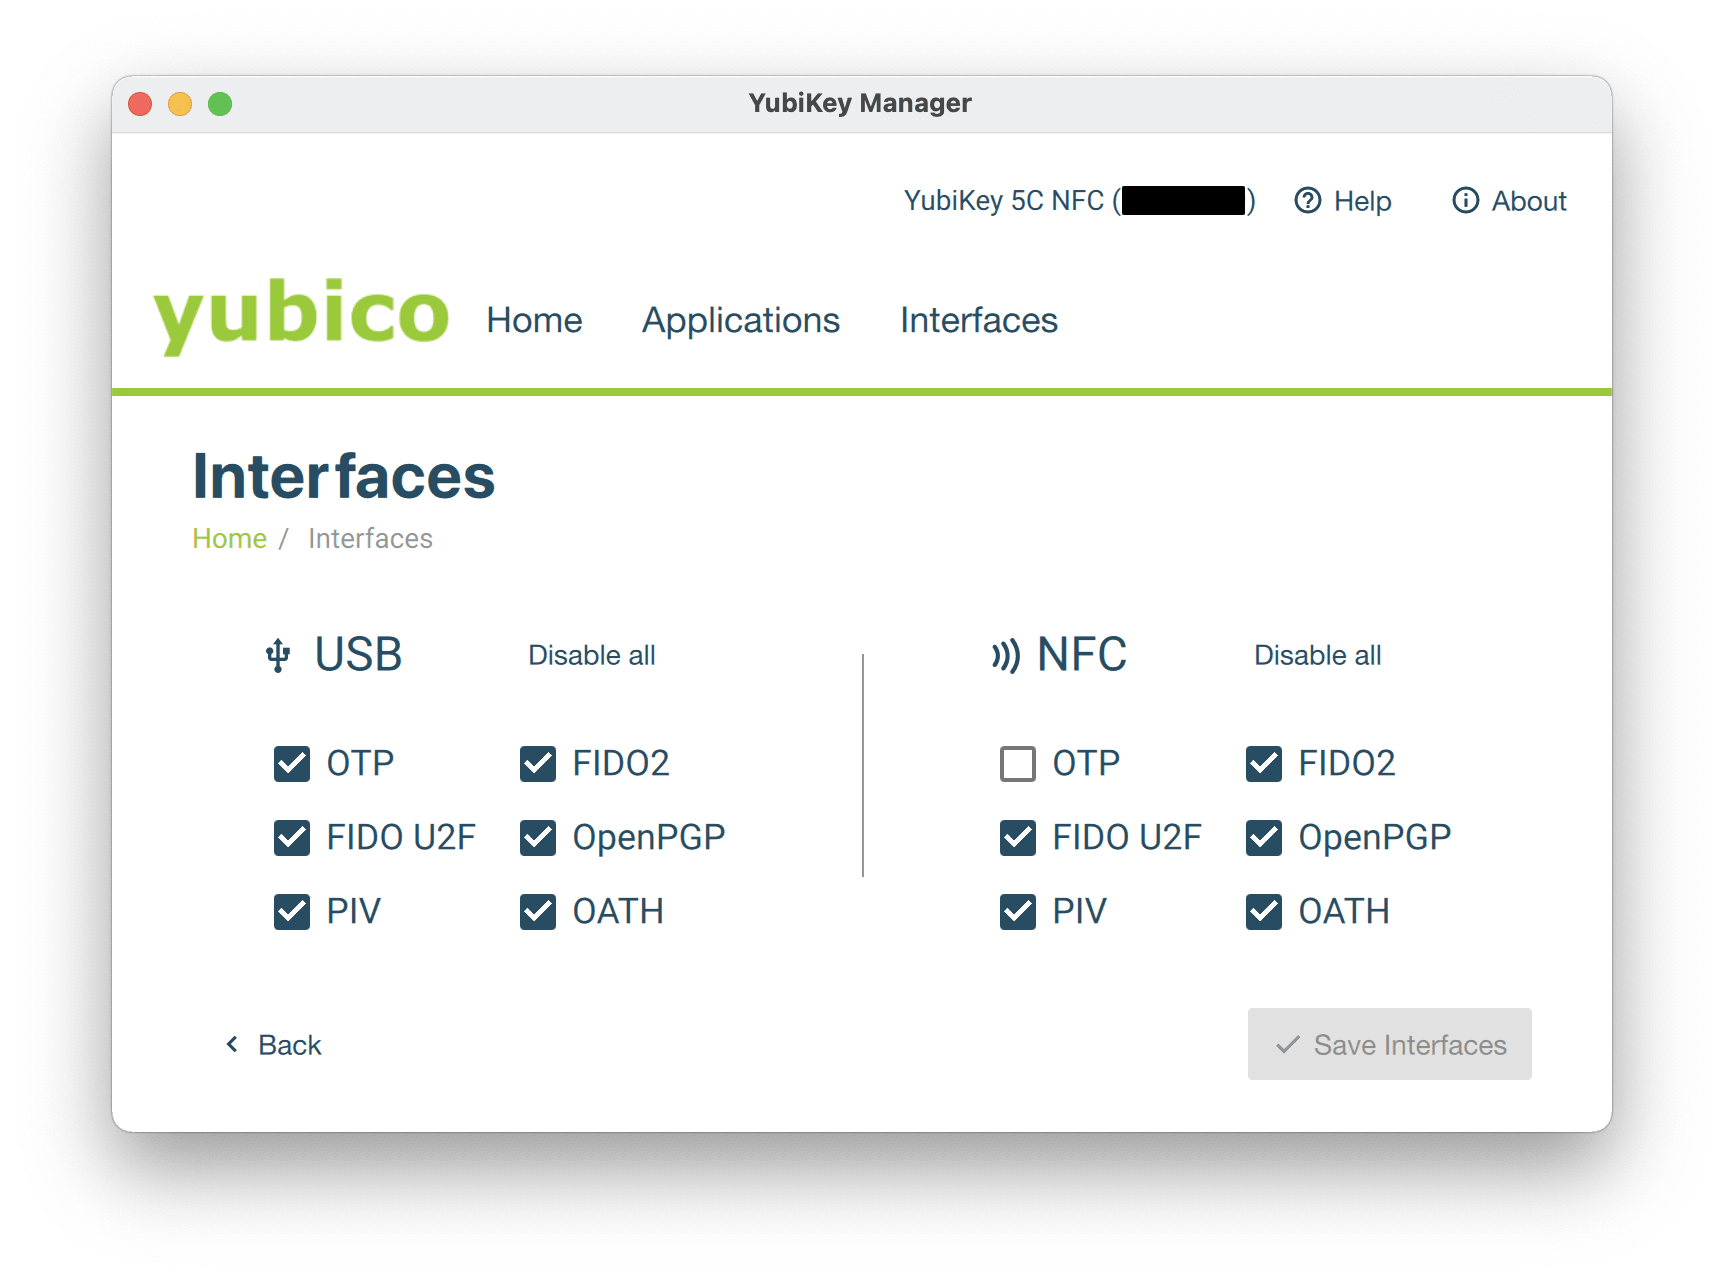Click the Back button label
Viewport: 1724px width, 1280px height.
[290, 1045]
